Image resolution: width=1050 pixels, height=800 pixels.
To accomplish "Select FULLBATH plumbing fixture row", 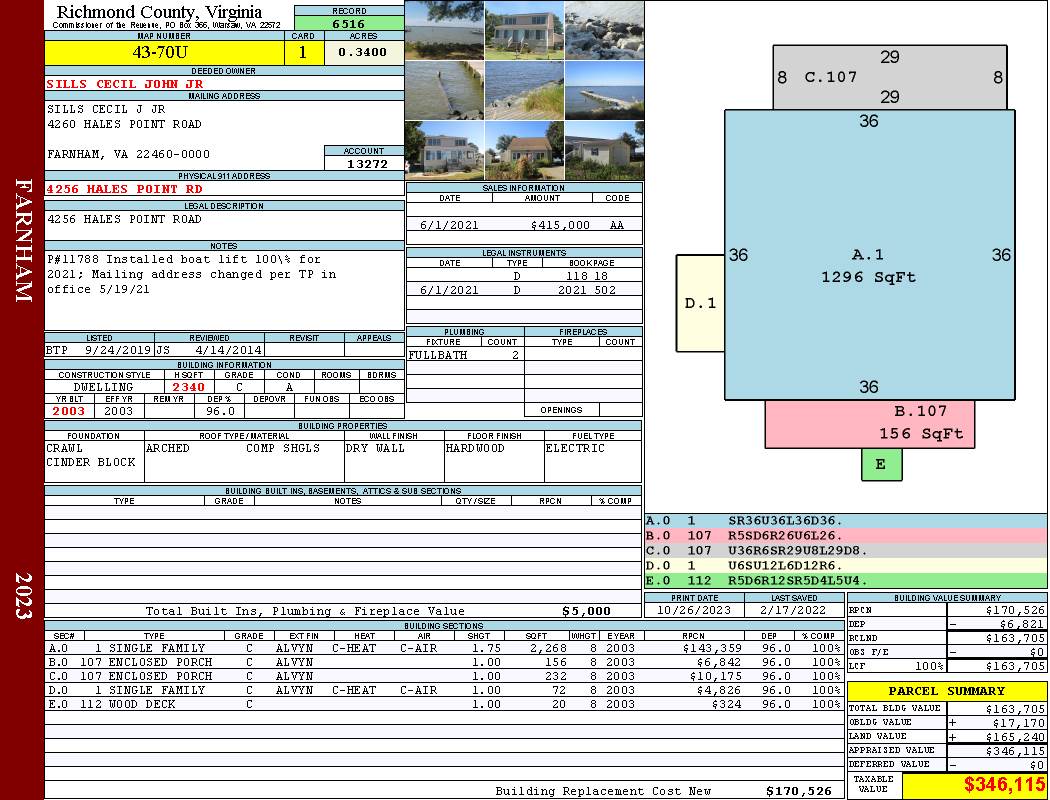I will (465, 355).
